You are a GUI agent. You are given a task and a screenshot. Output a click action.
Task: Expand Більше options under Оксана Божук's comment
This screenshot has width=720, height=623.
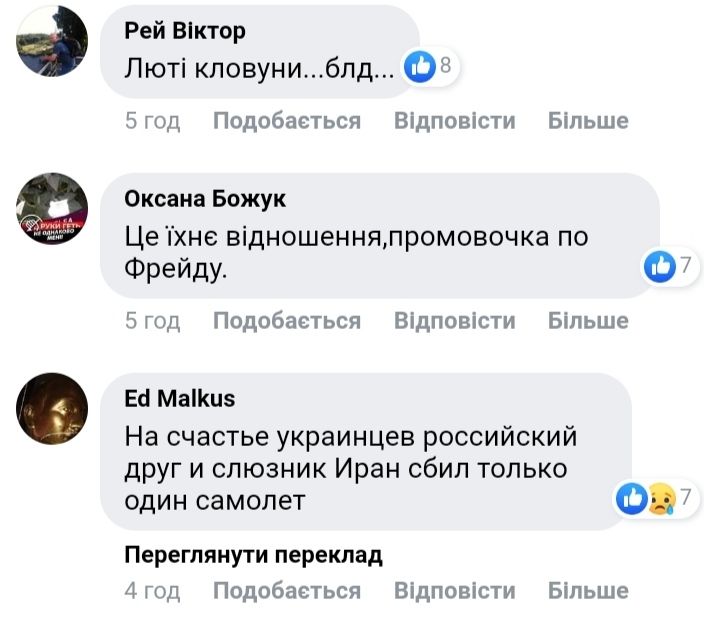pyautogui.click(x=588, y=321)
